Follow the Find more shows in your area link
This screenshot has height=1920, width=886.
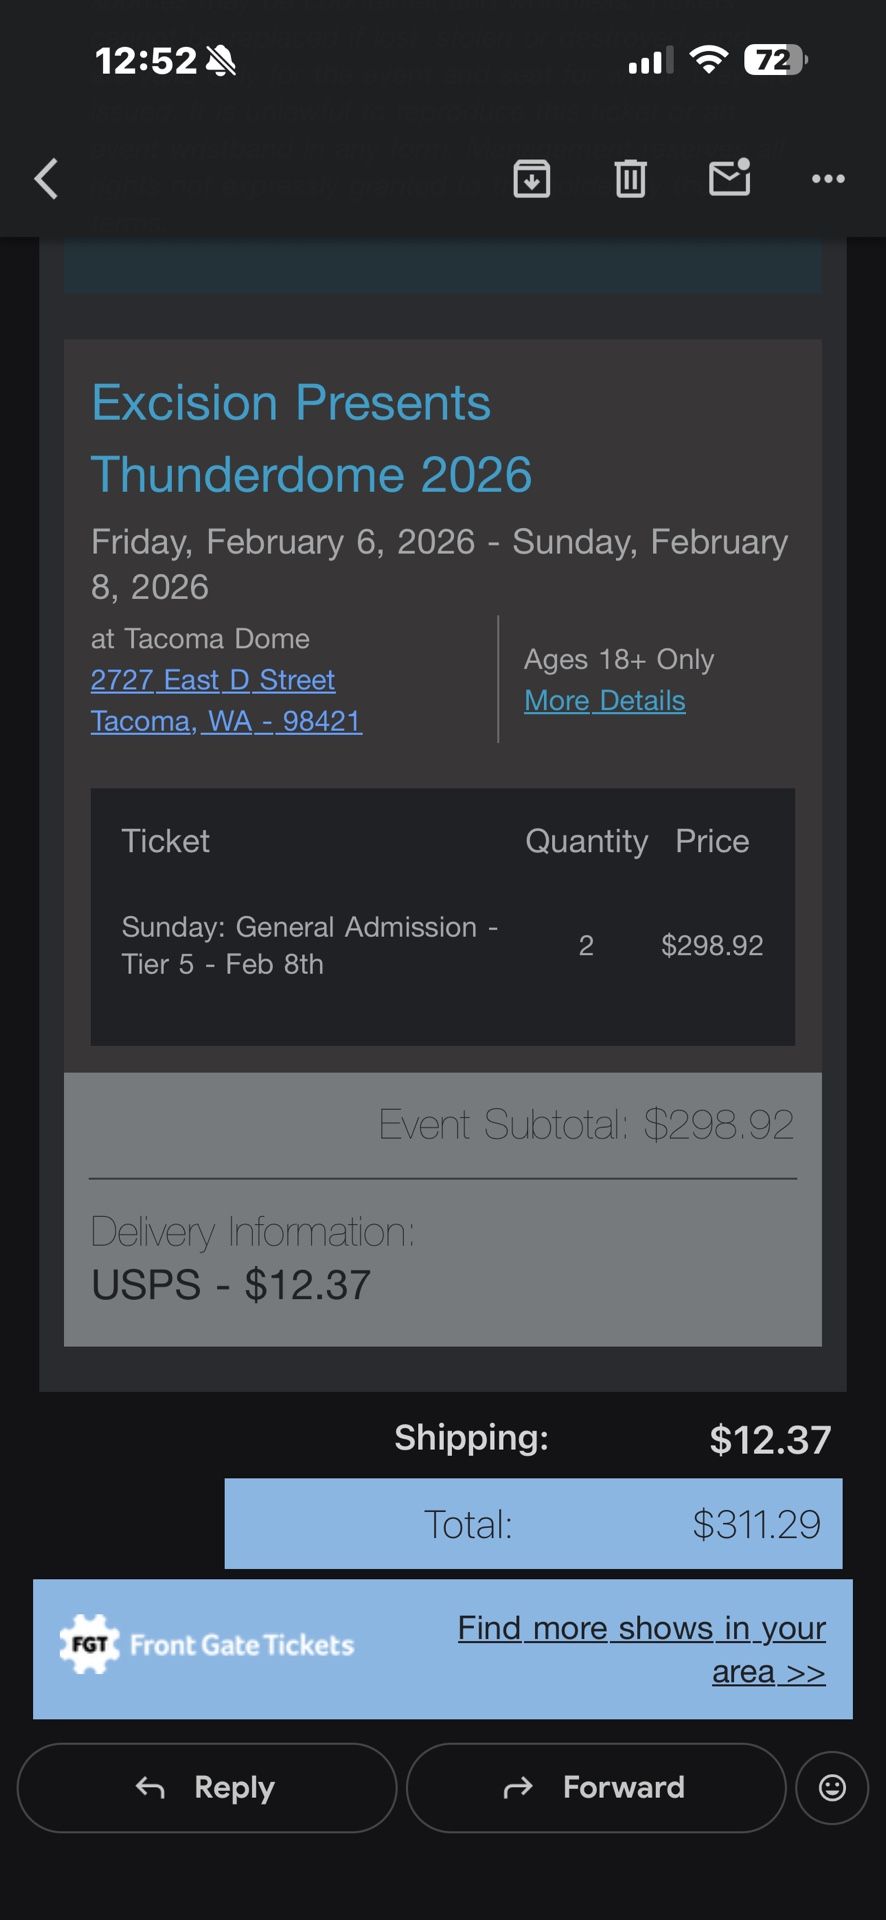643,1649
